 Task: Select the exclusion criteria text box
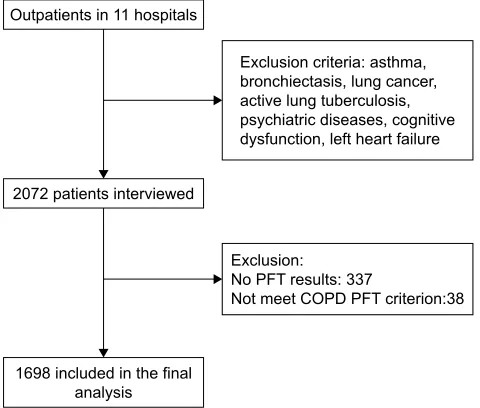coord(348,100)
